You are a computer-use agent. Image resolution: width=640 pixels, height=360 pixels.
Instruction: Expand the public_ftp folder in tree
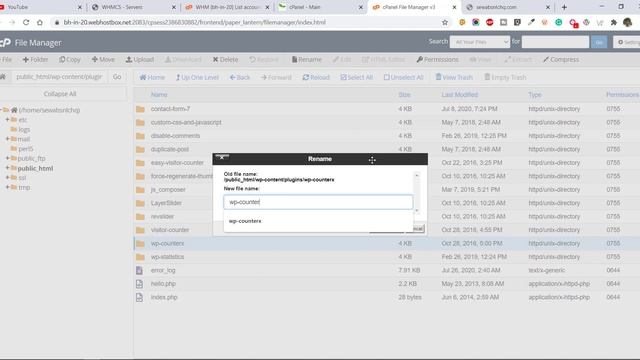pyautogui.click(x=7, y=158)
